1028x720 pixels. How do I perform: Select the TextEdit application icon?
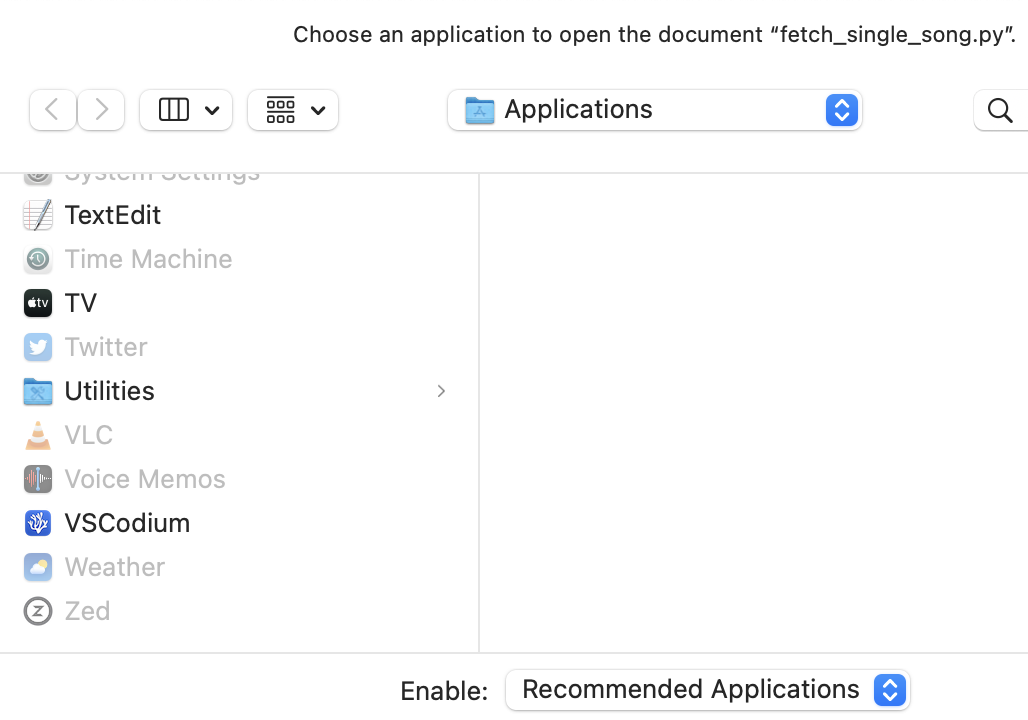(x=37, y=214)
